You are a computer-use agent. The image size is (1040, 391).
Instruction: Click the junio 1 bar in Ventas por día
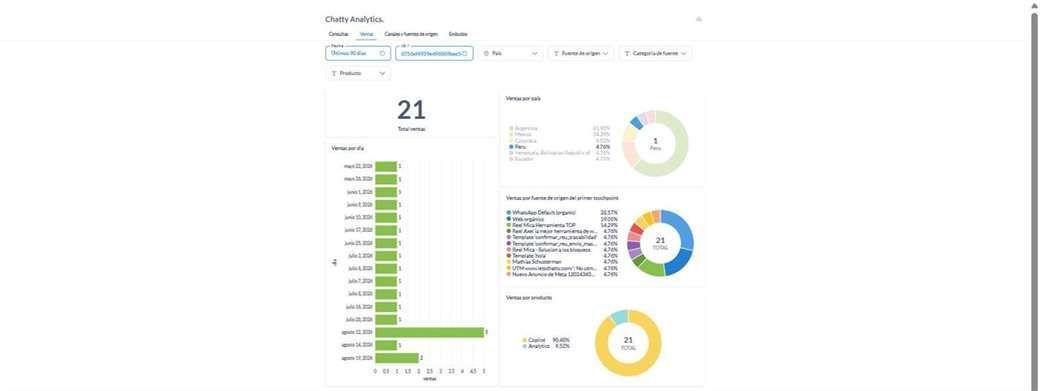point(386,192)
